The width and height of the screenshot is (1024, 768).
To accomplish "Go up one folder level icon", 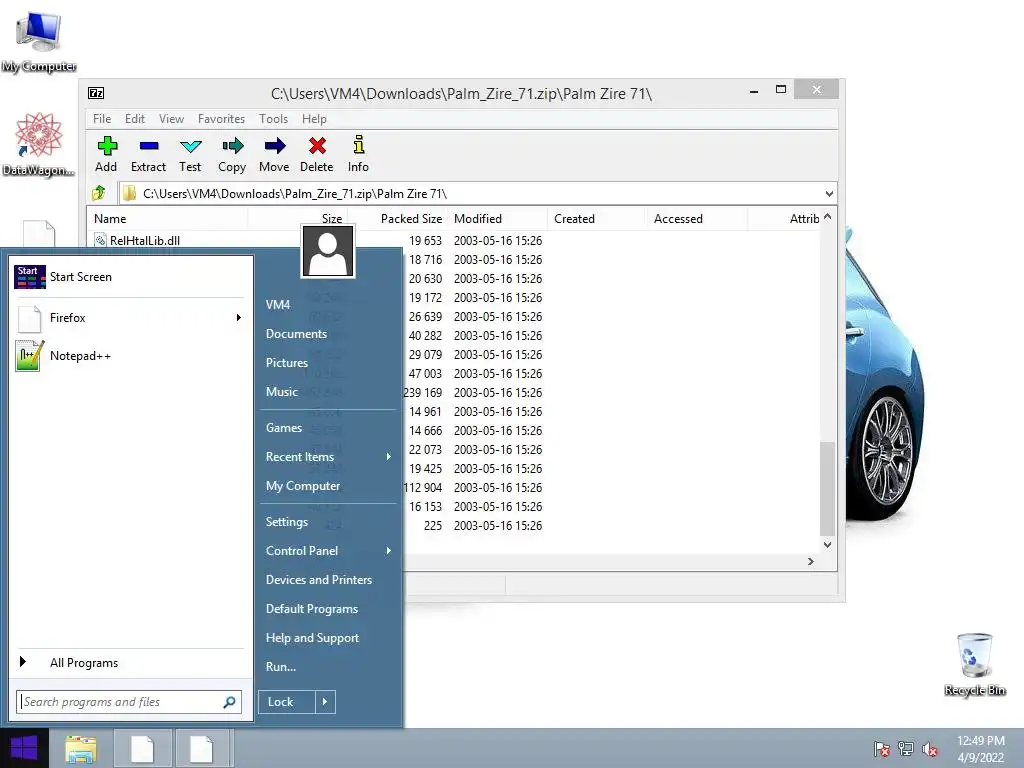I will coord(99,193).
